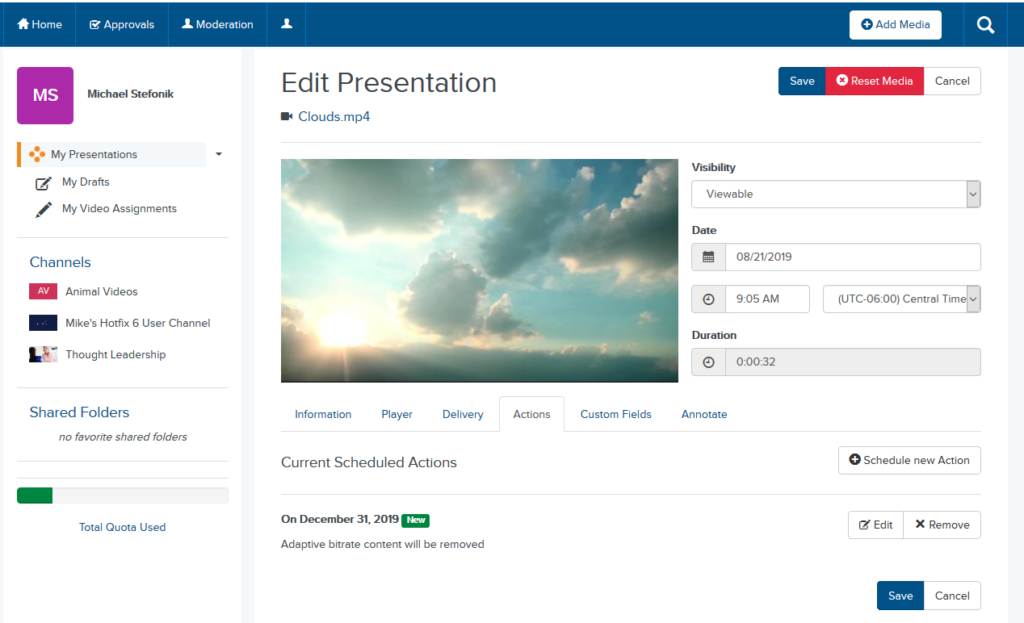Click the top Cancel button

[952, 81]
